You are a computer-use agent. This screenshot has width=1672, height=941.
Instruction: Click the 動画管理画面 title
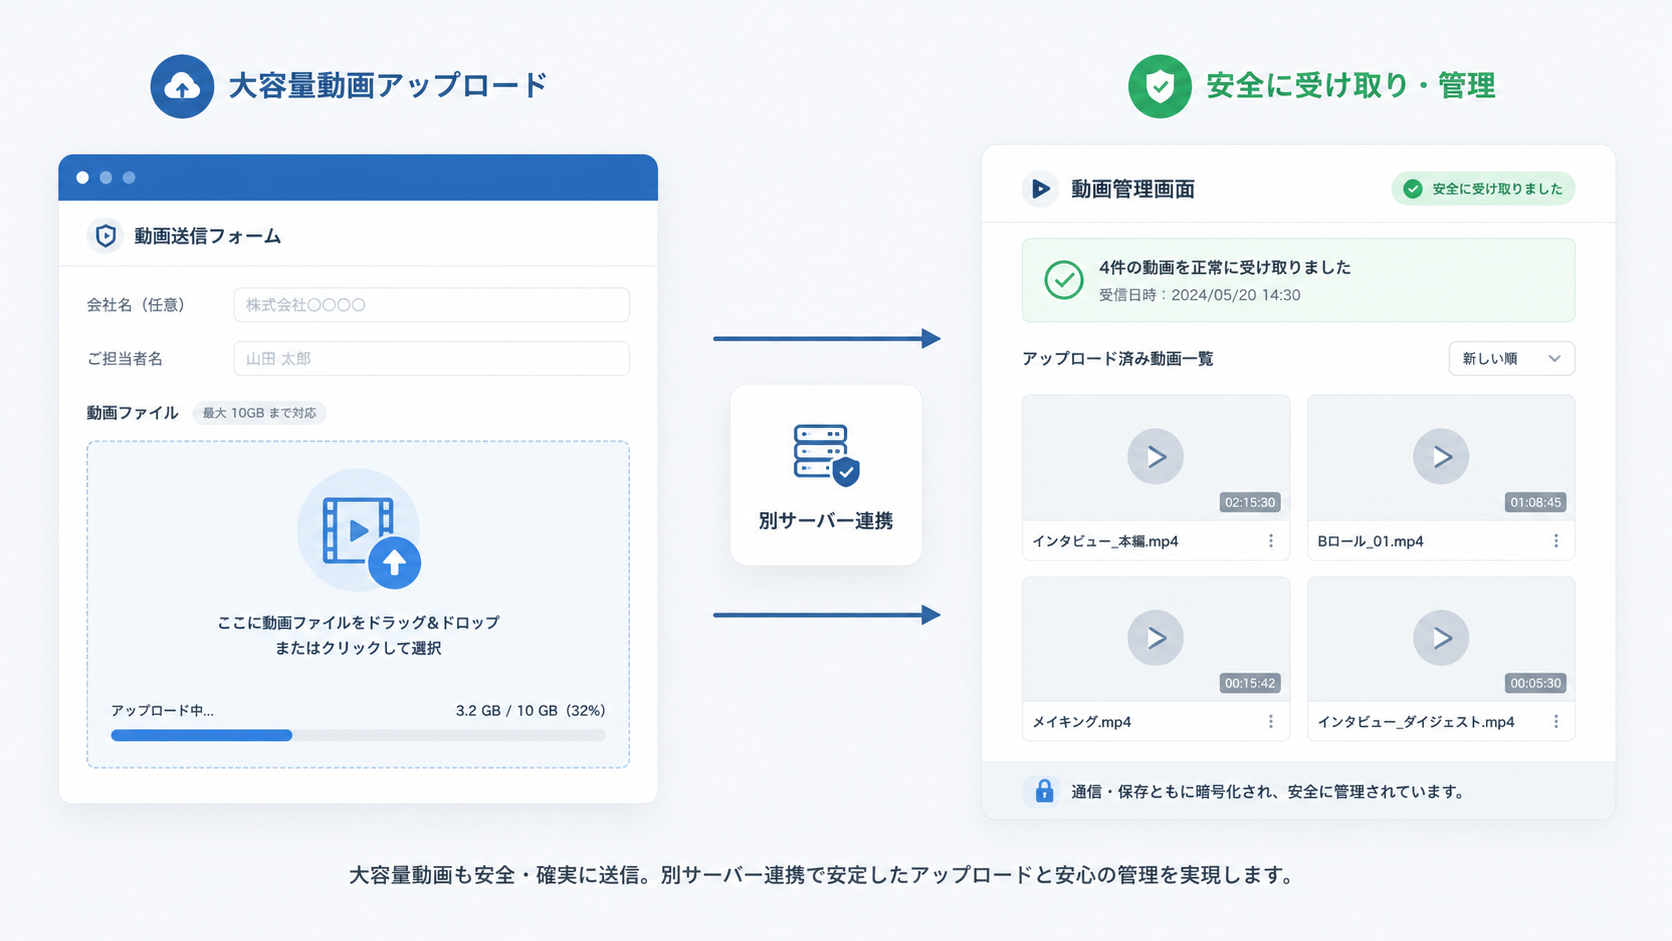[1132, 189]
